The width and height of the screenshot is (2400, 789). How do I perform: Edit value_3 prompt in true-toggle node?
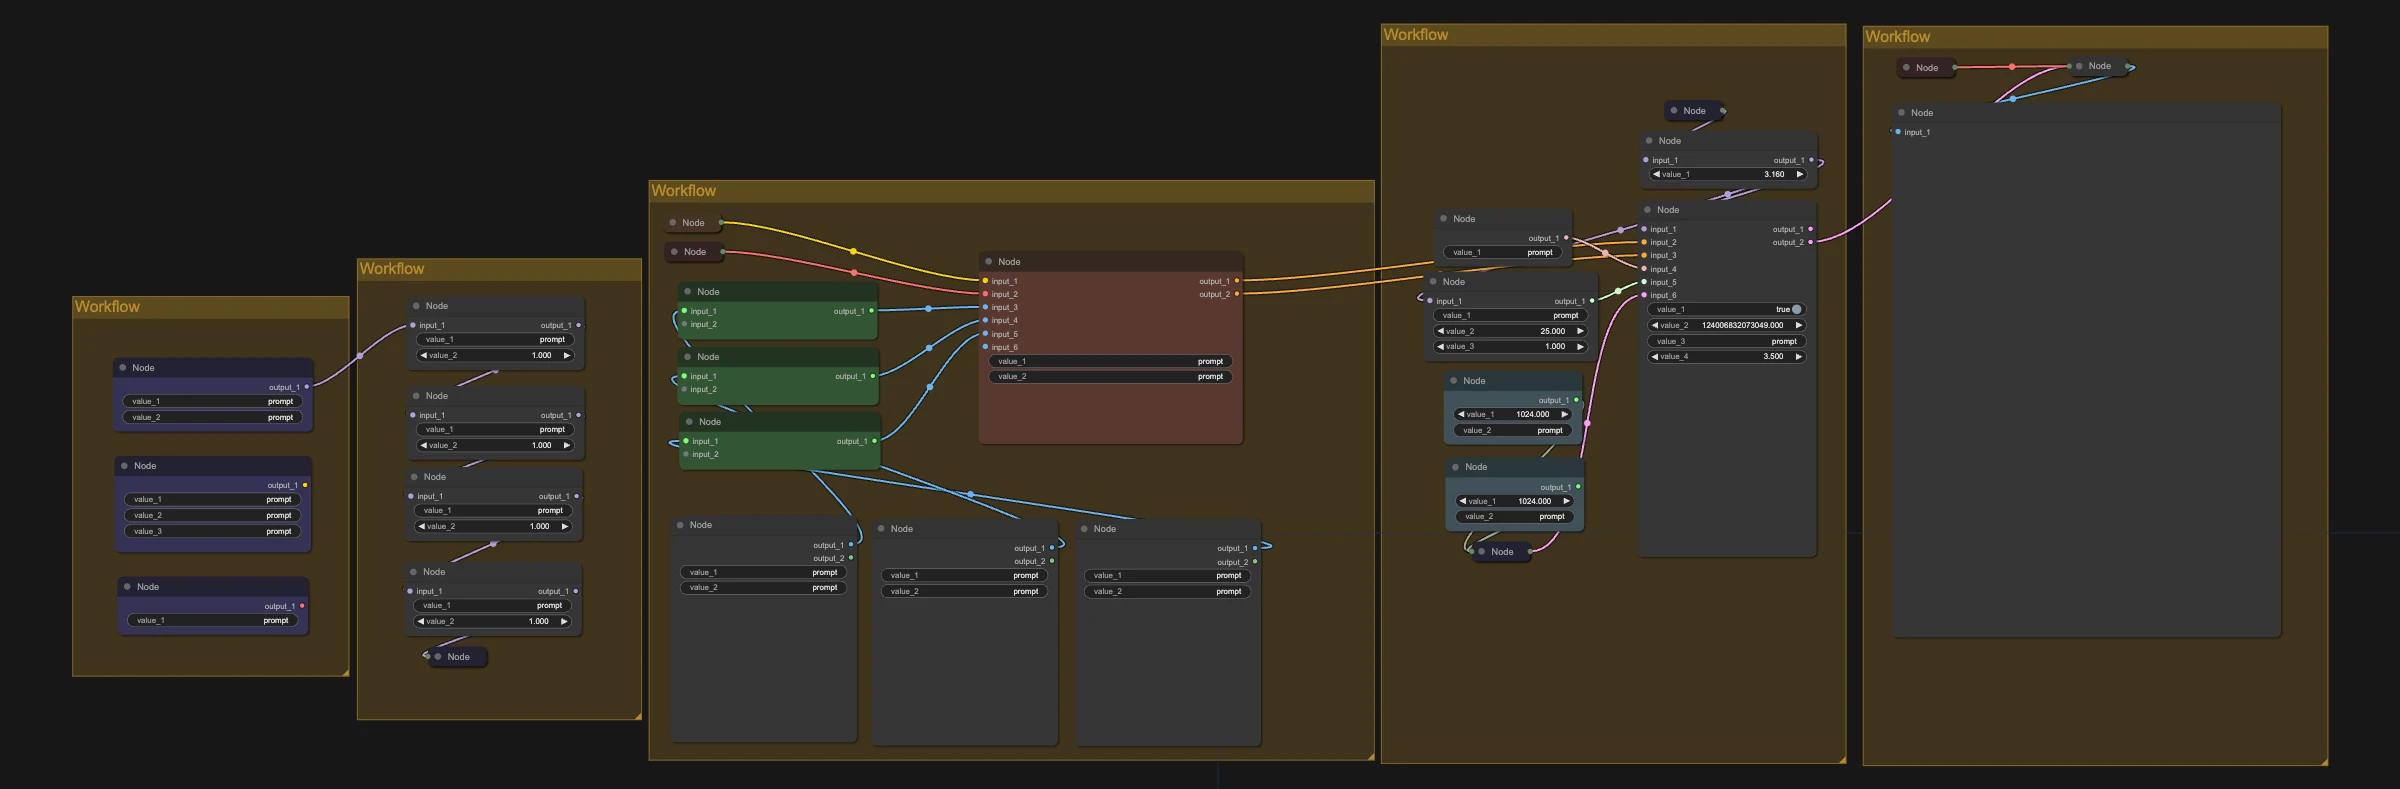point(1727,341)
